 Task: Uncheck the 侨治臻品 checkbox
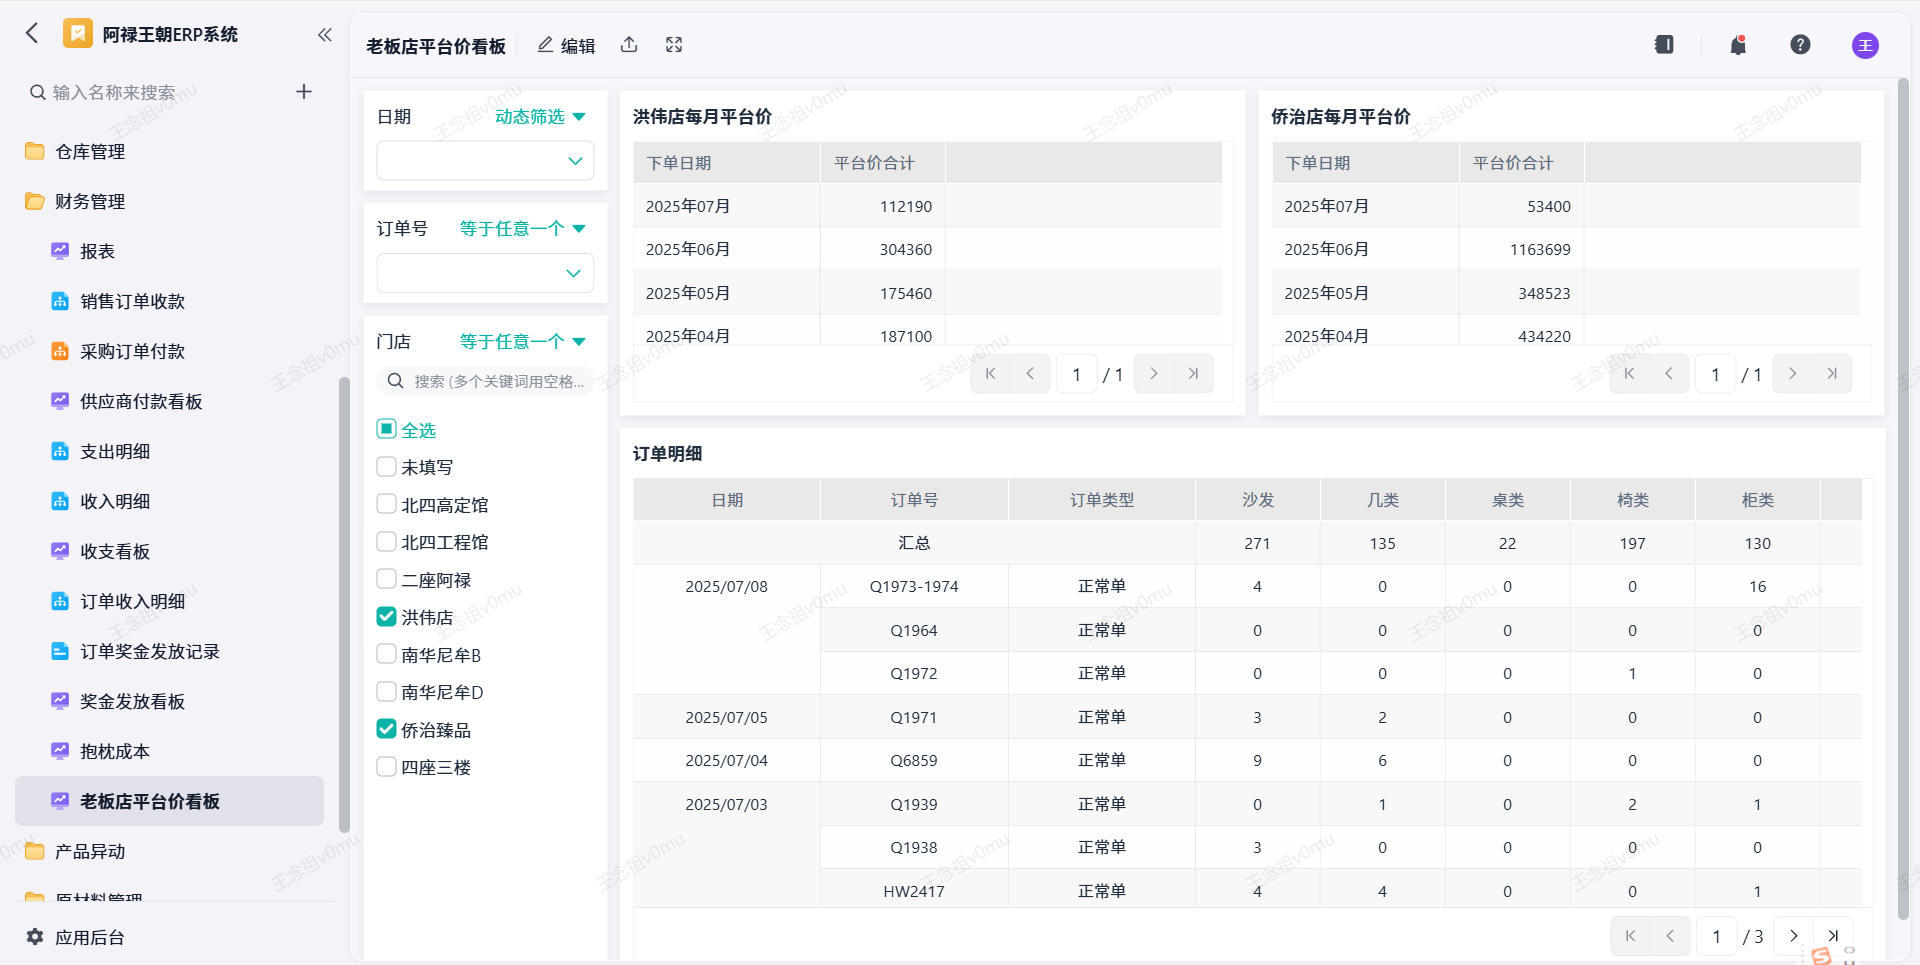386,729
